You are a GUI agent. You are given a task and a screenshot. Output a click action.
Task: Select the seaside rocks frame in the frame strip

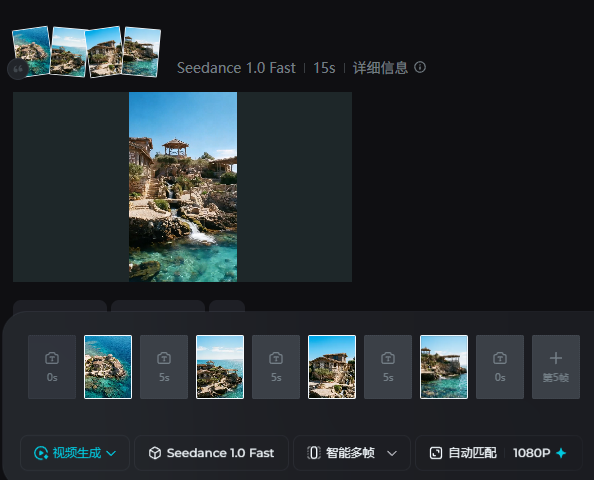click(x=220, y=367)
